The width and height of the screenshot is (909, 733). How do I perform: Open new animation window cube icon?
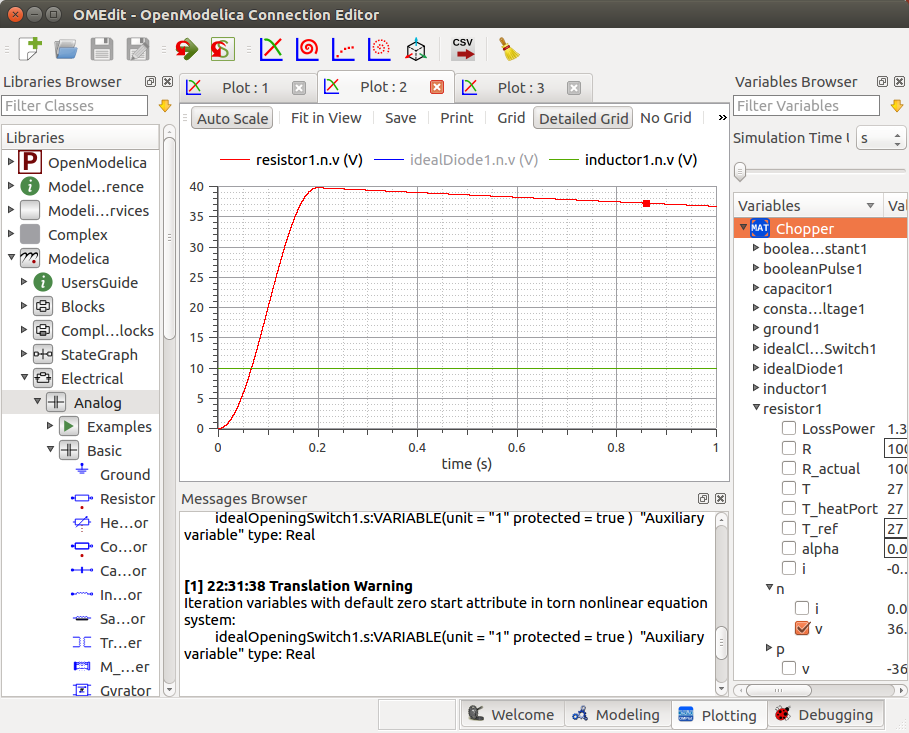click(x=416, y=50)
